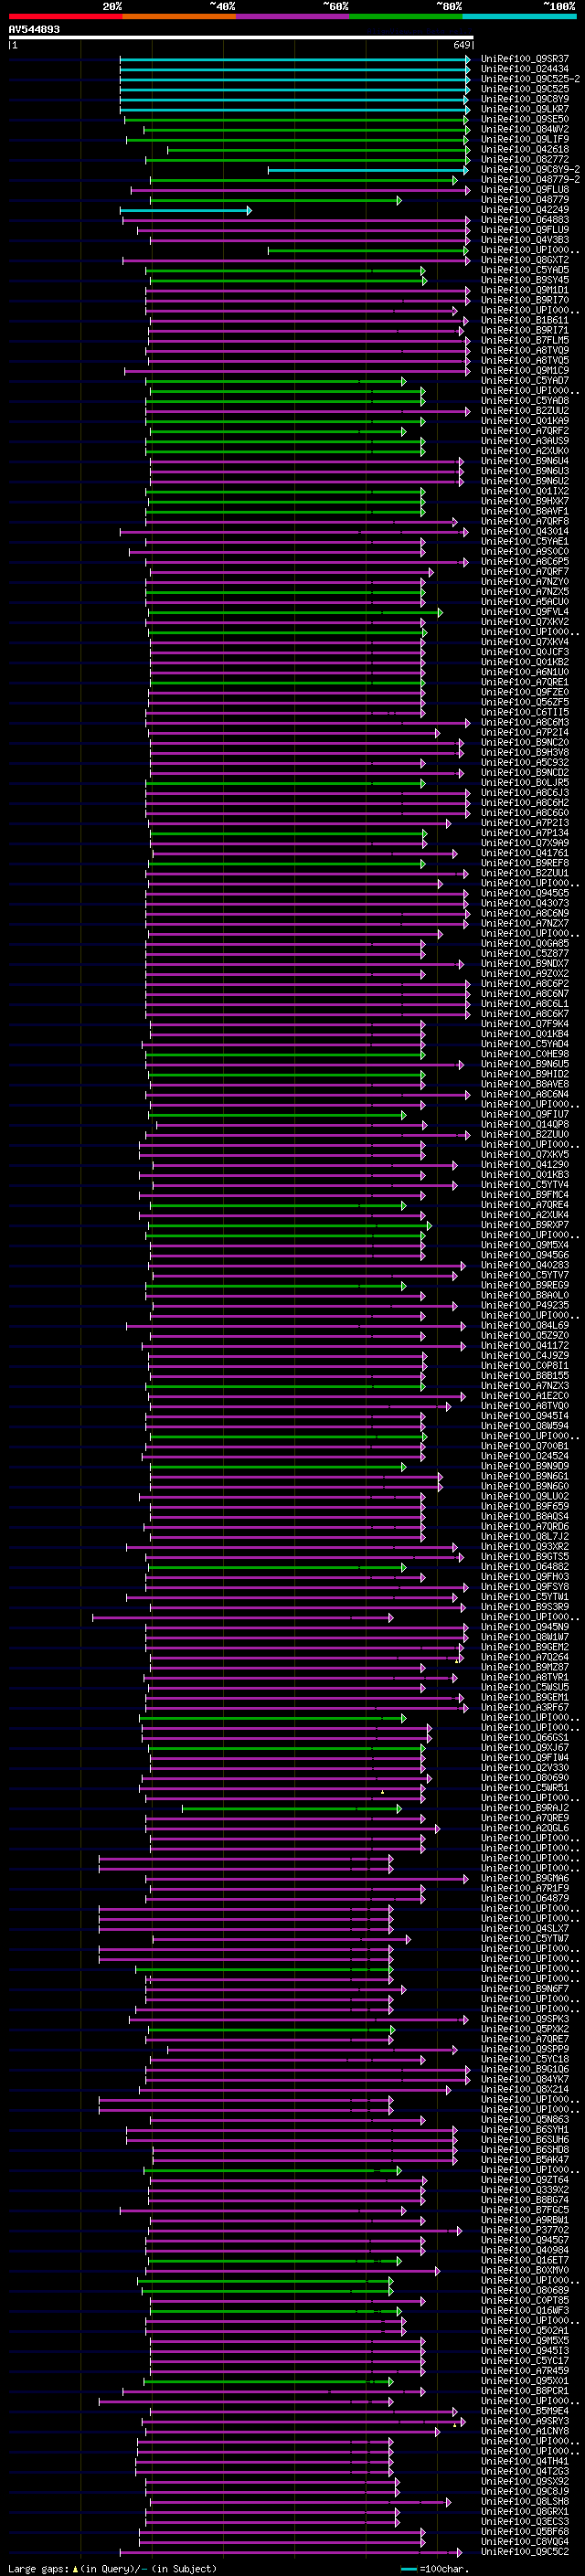Open the UniRef100_Q9C5C2 hit label
Screen dimensions: 585x2576
[x=525, y=2553]
